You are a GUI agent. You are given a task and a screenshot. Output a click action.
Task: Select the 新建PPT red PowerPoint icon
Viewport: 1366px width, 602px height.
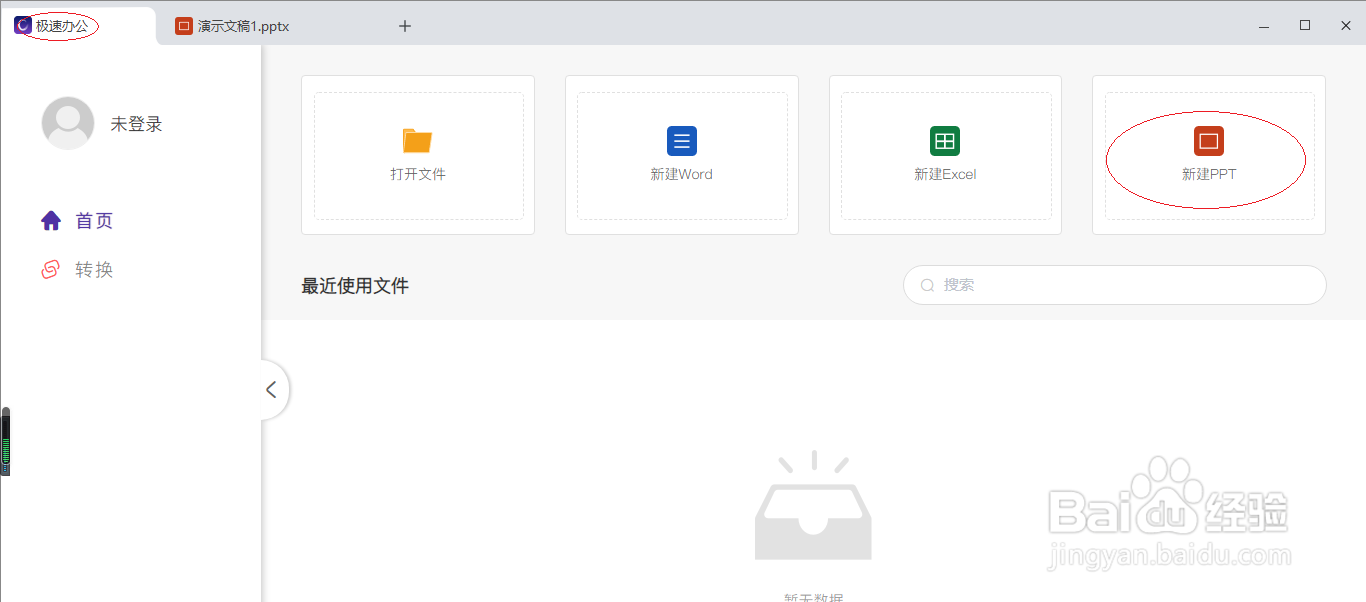1209,141
